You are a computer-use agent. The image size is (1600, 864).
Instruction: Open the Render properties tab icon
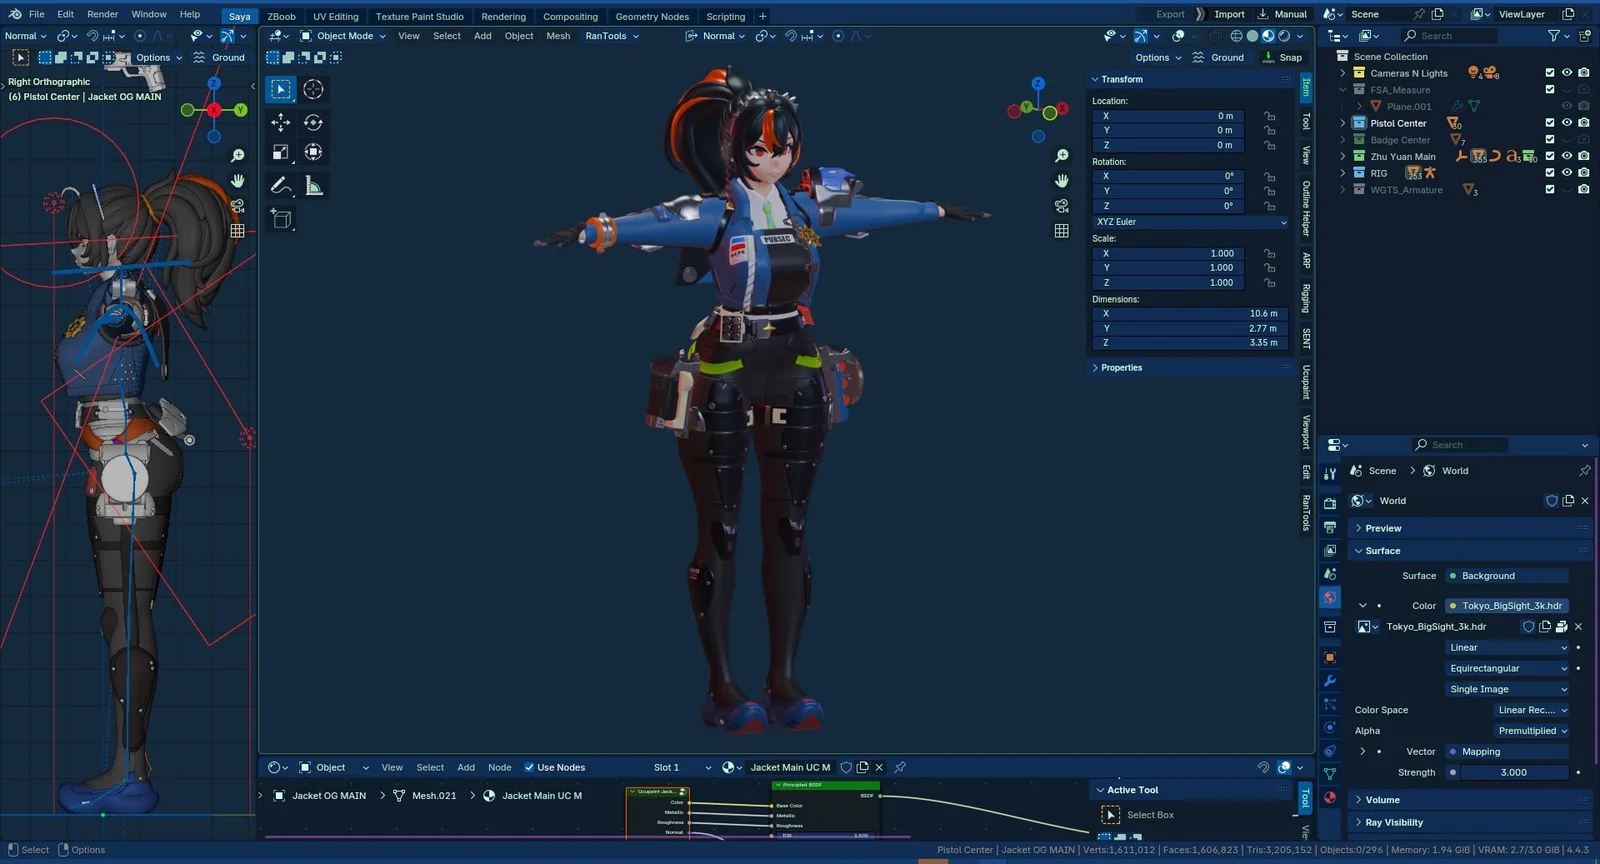tap(1329, 503)
